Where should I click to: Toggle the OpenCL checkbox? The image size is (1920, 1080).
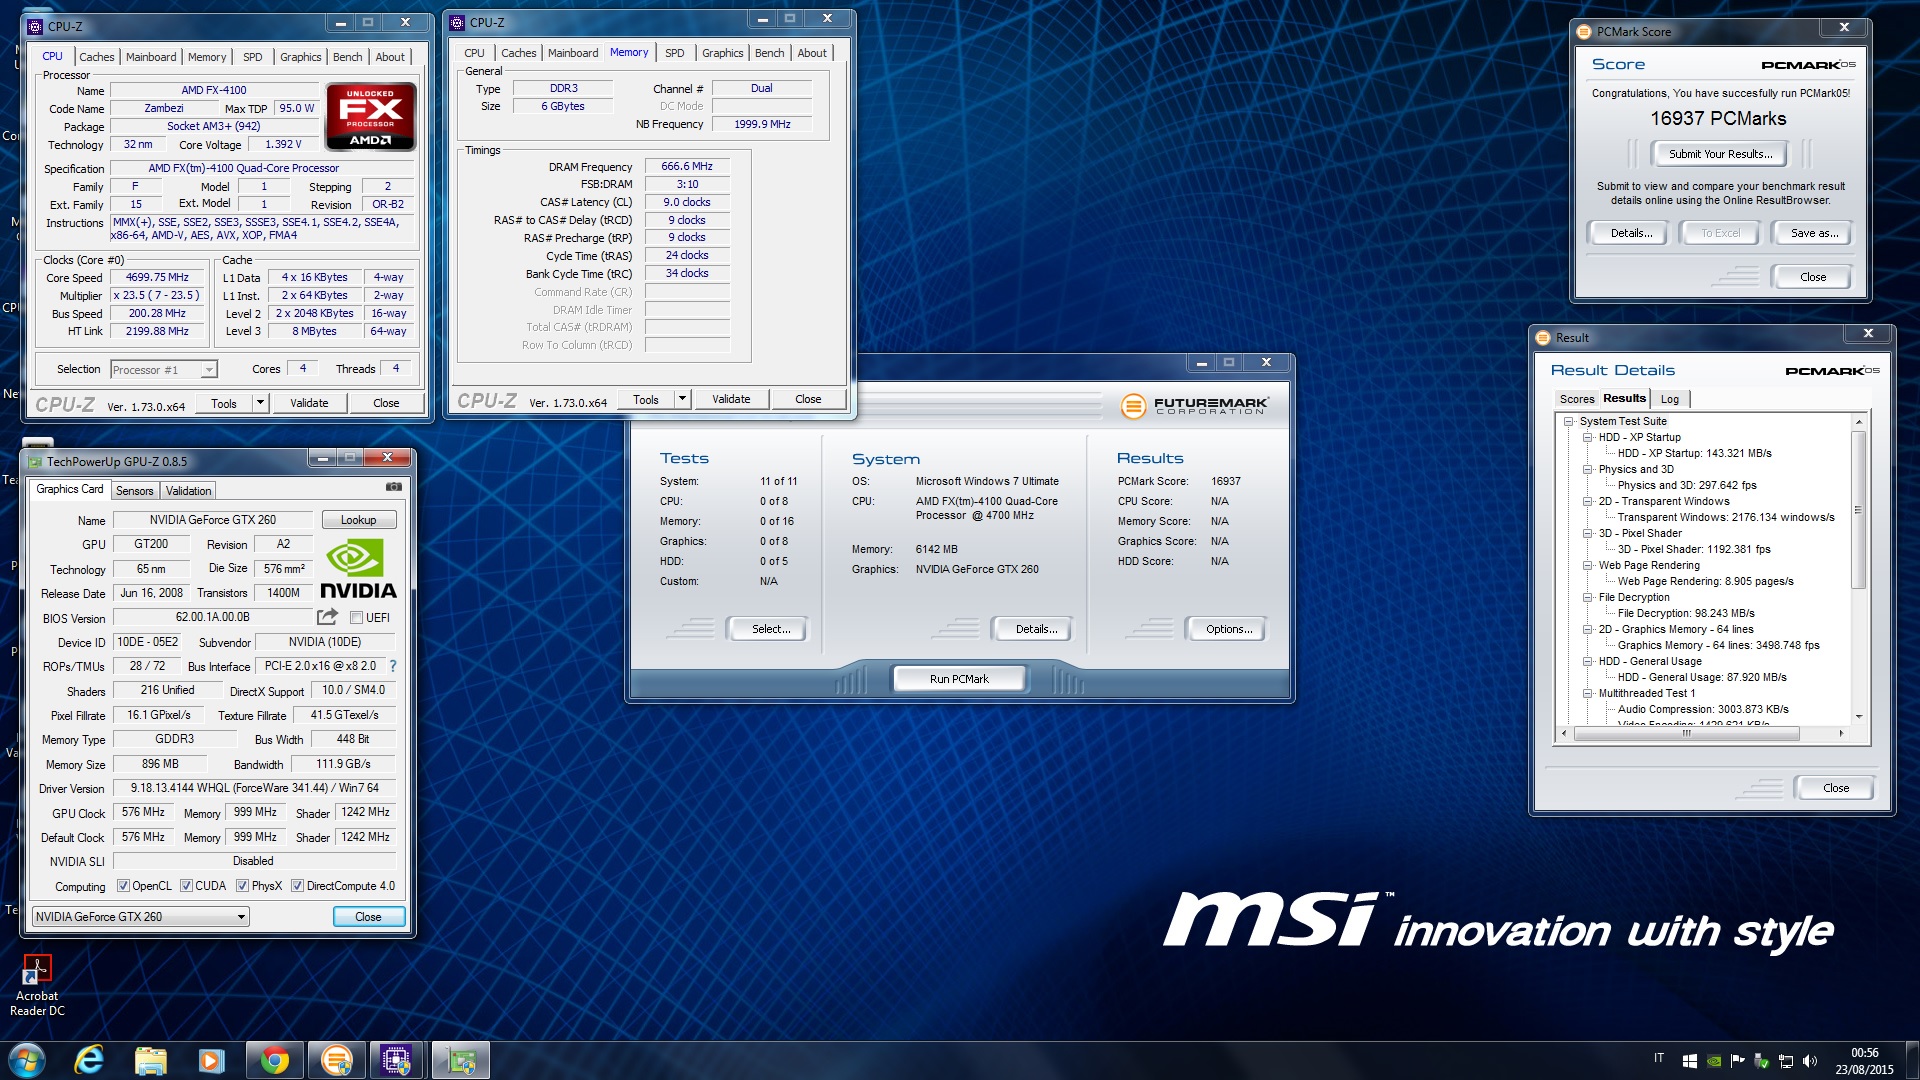[x=123, y=886]
